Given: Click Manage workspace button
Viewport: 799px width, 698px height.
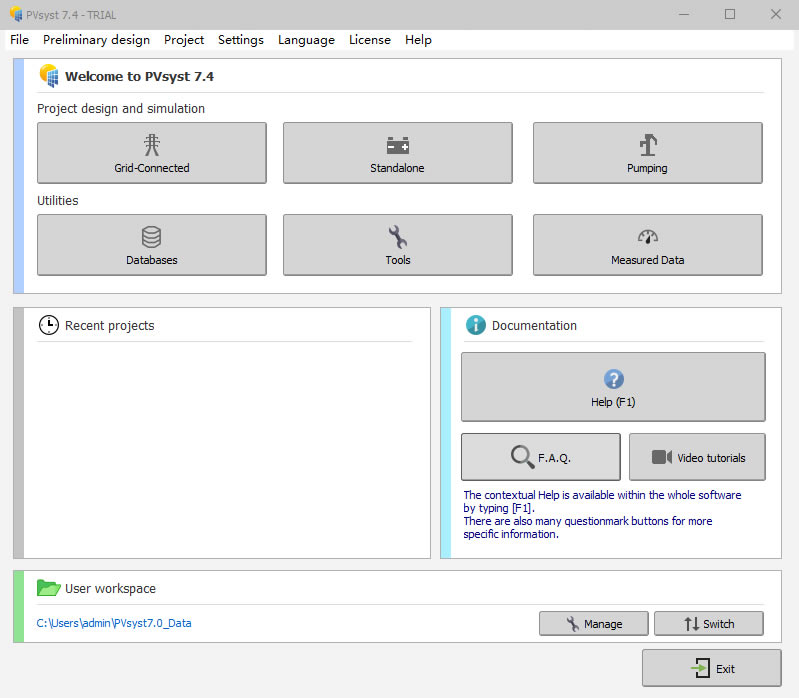Looking at the screenshot, I should point(593,623).
